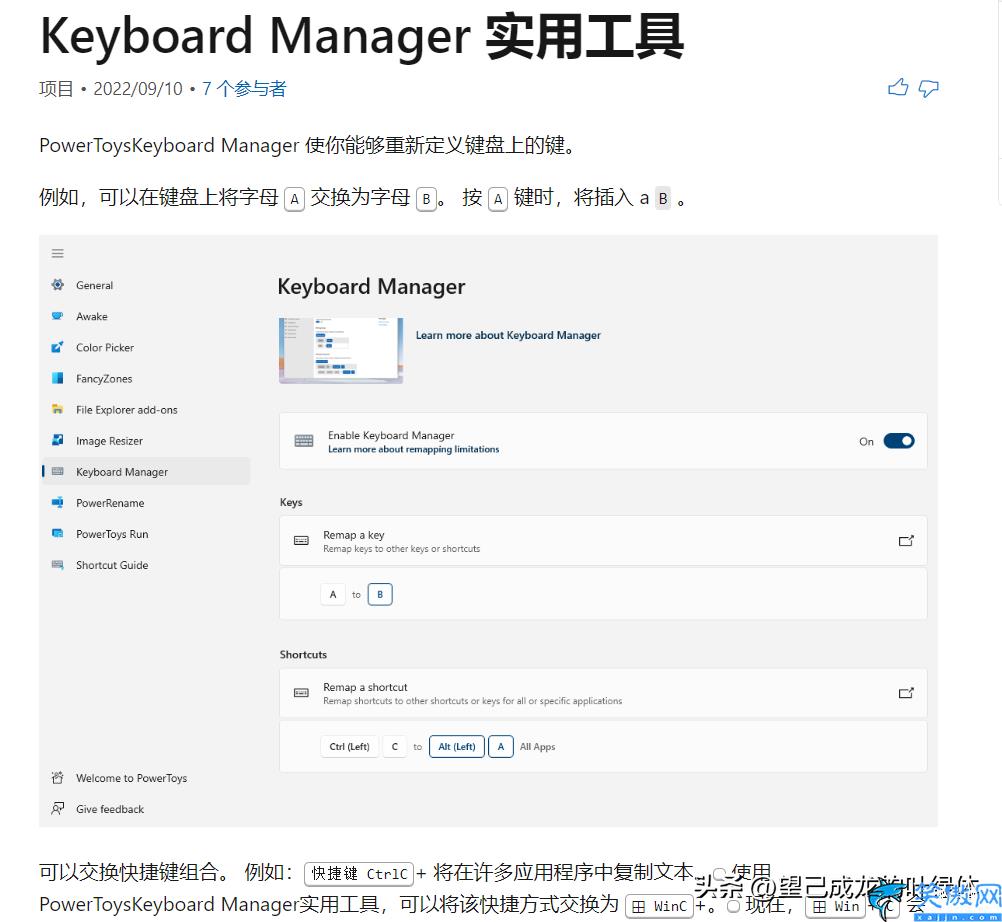Open Remap a shortcut external window icon
This screenshot has width=1002, height=922.
(906, 693)
